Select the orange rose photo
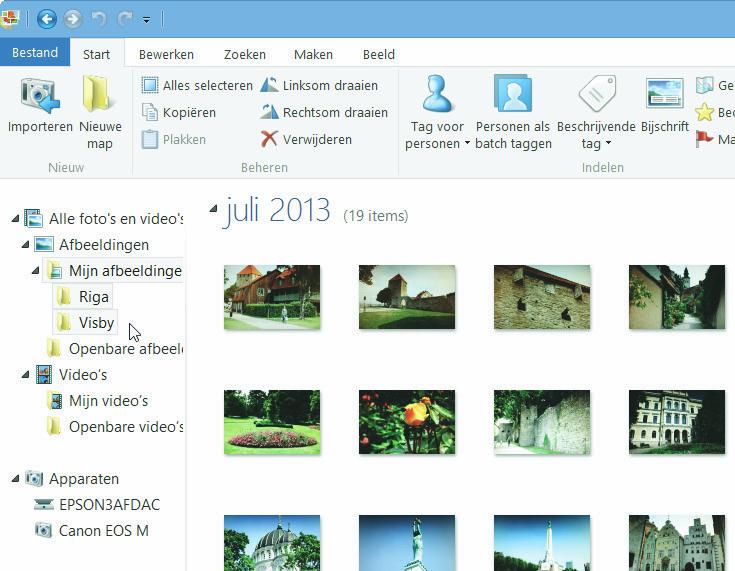Screen dimensions: 735x571 tap(406, 421)
